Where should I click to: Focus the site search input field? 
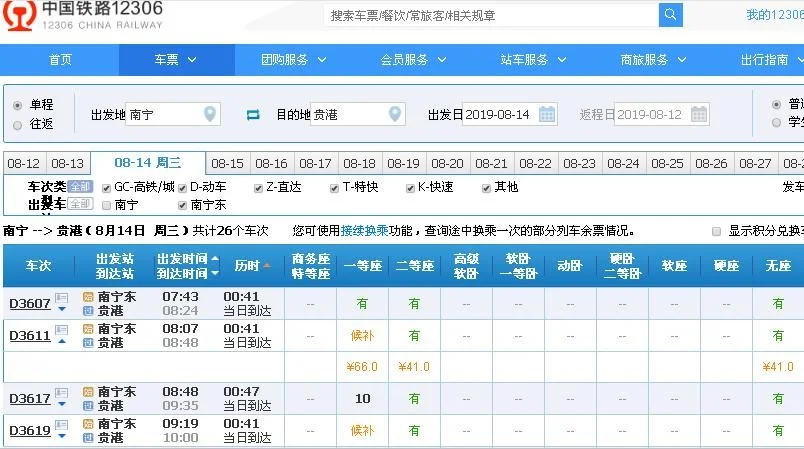coord(491,15)
